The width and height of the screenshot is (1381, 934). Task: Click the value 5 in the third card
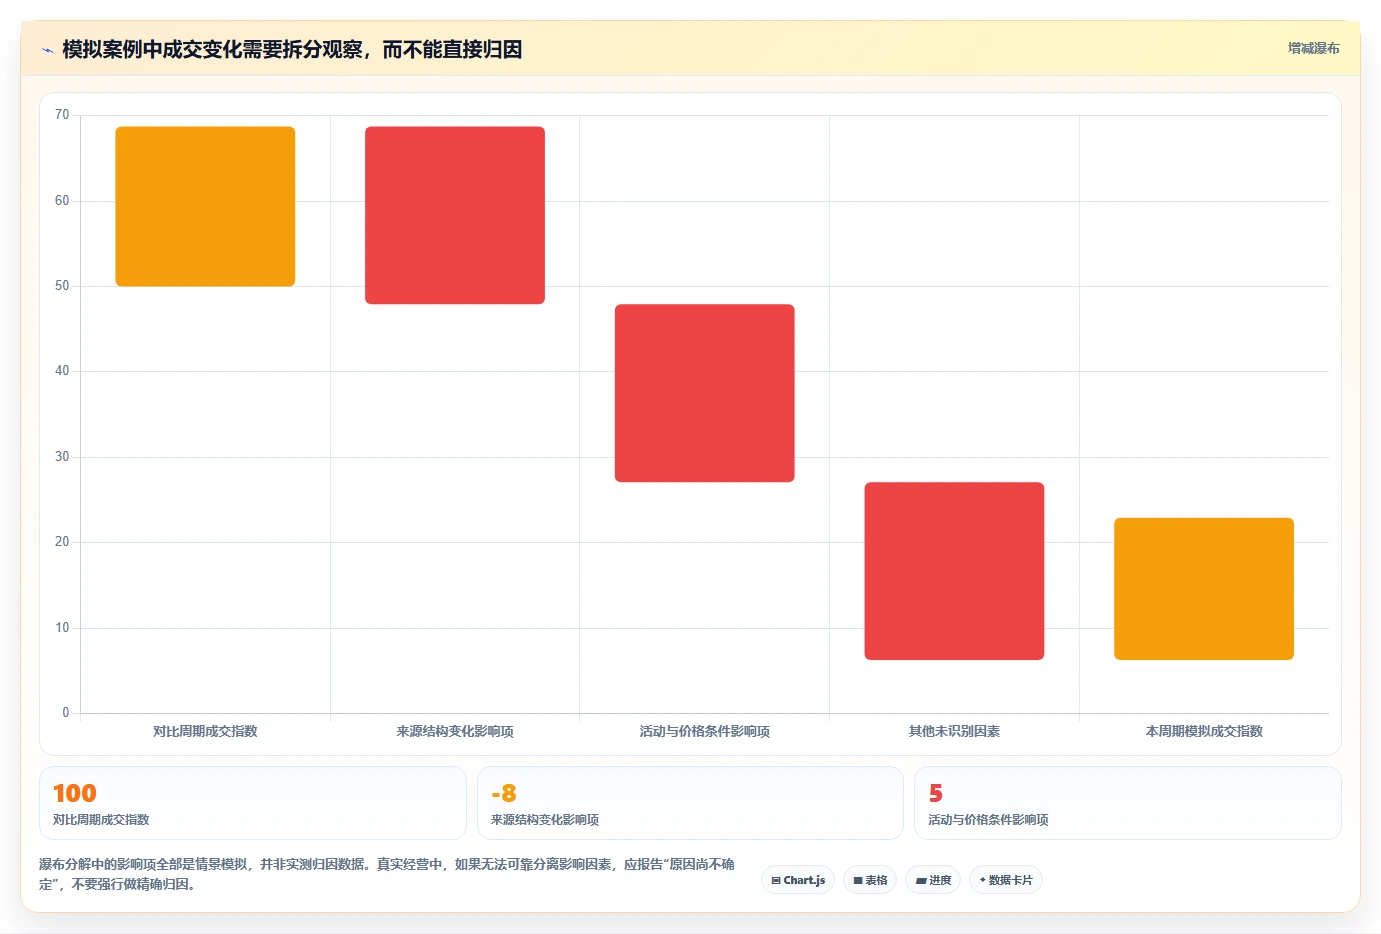[x=935, y=793]
